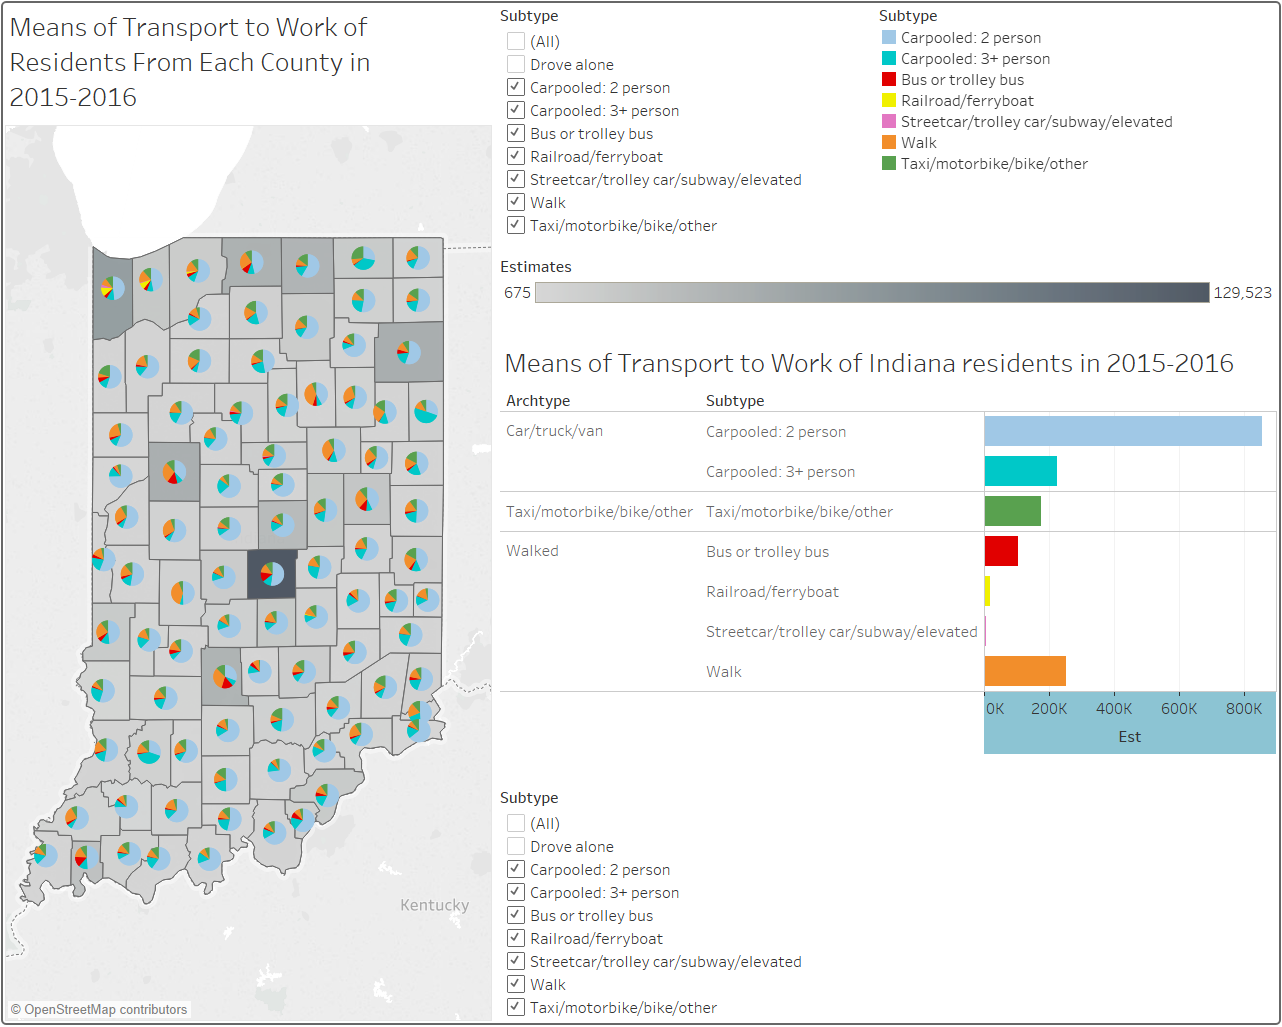This screenshot has width=1282, height=1027.
Task: Check the top filter's (All) checkbox
Action: [x=516, y=41]
